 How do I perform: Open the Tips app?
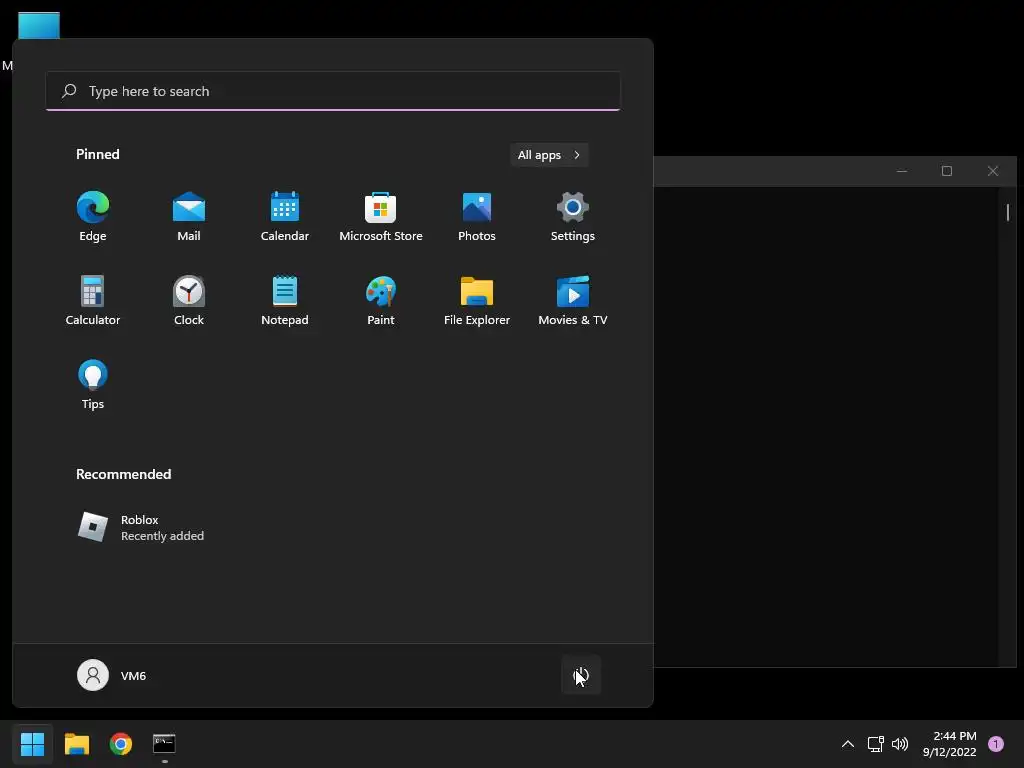[93, 385]
